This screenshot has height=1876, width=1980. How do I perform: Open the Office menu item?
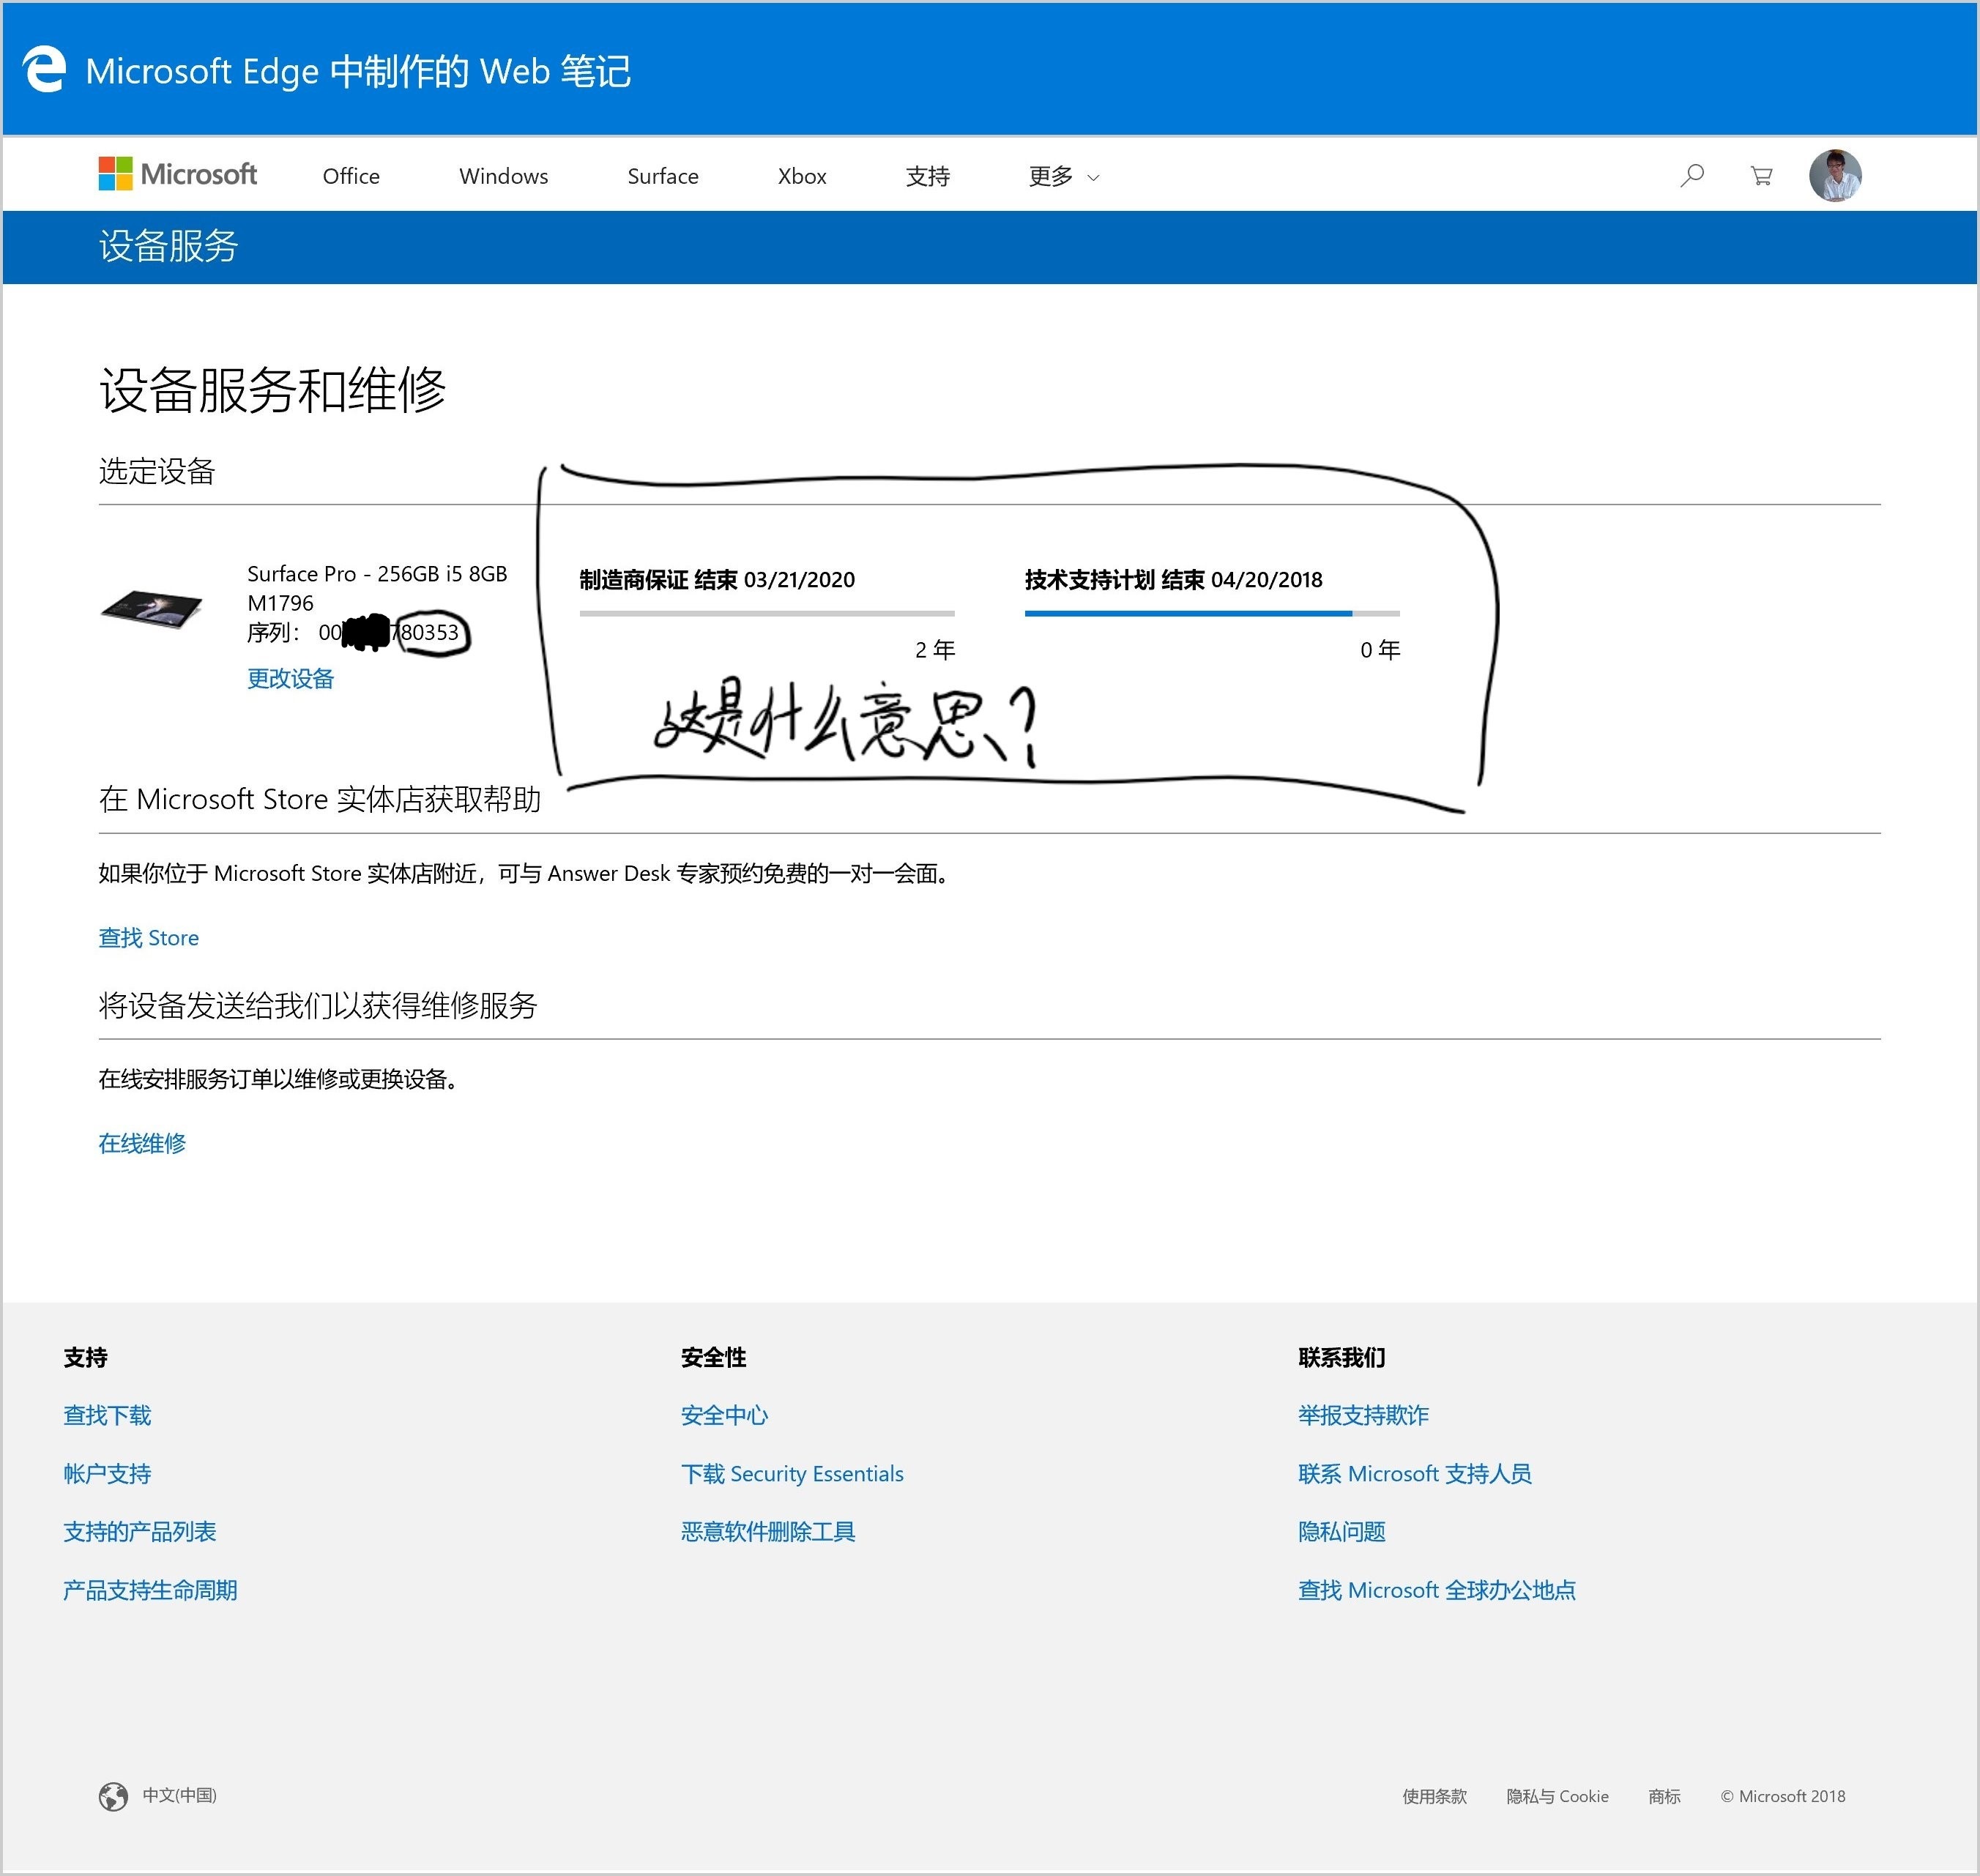point(351,177)
